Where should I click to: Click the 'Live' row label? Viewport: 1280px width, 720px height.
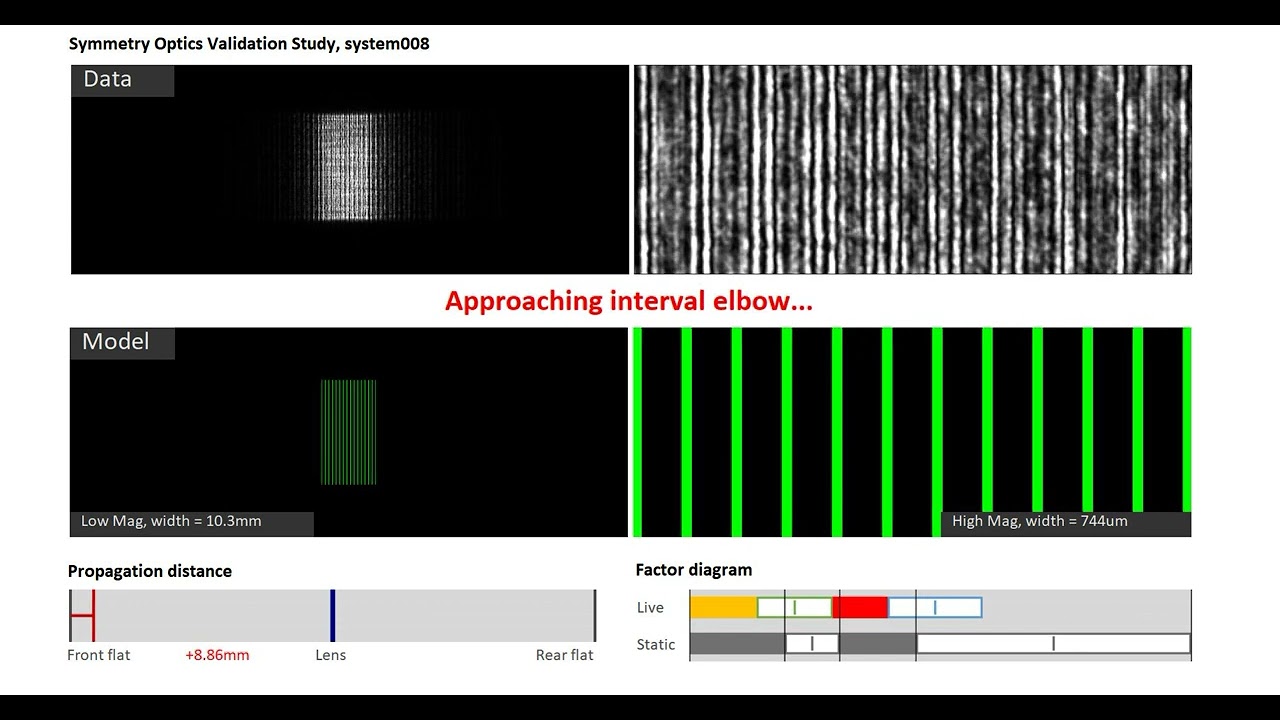pyautogui.click(x=650, y=608)
